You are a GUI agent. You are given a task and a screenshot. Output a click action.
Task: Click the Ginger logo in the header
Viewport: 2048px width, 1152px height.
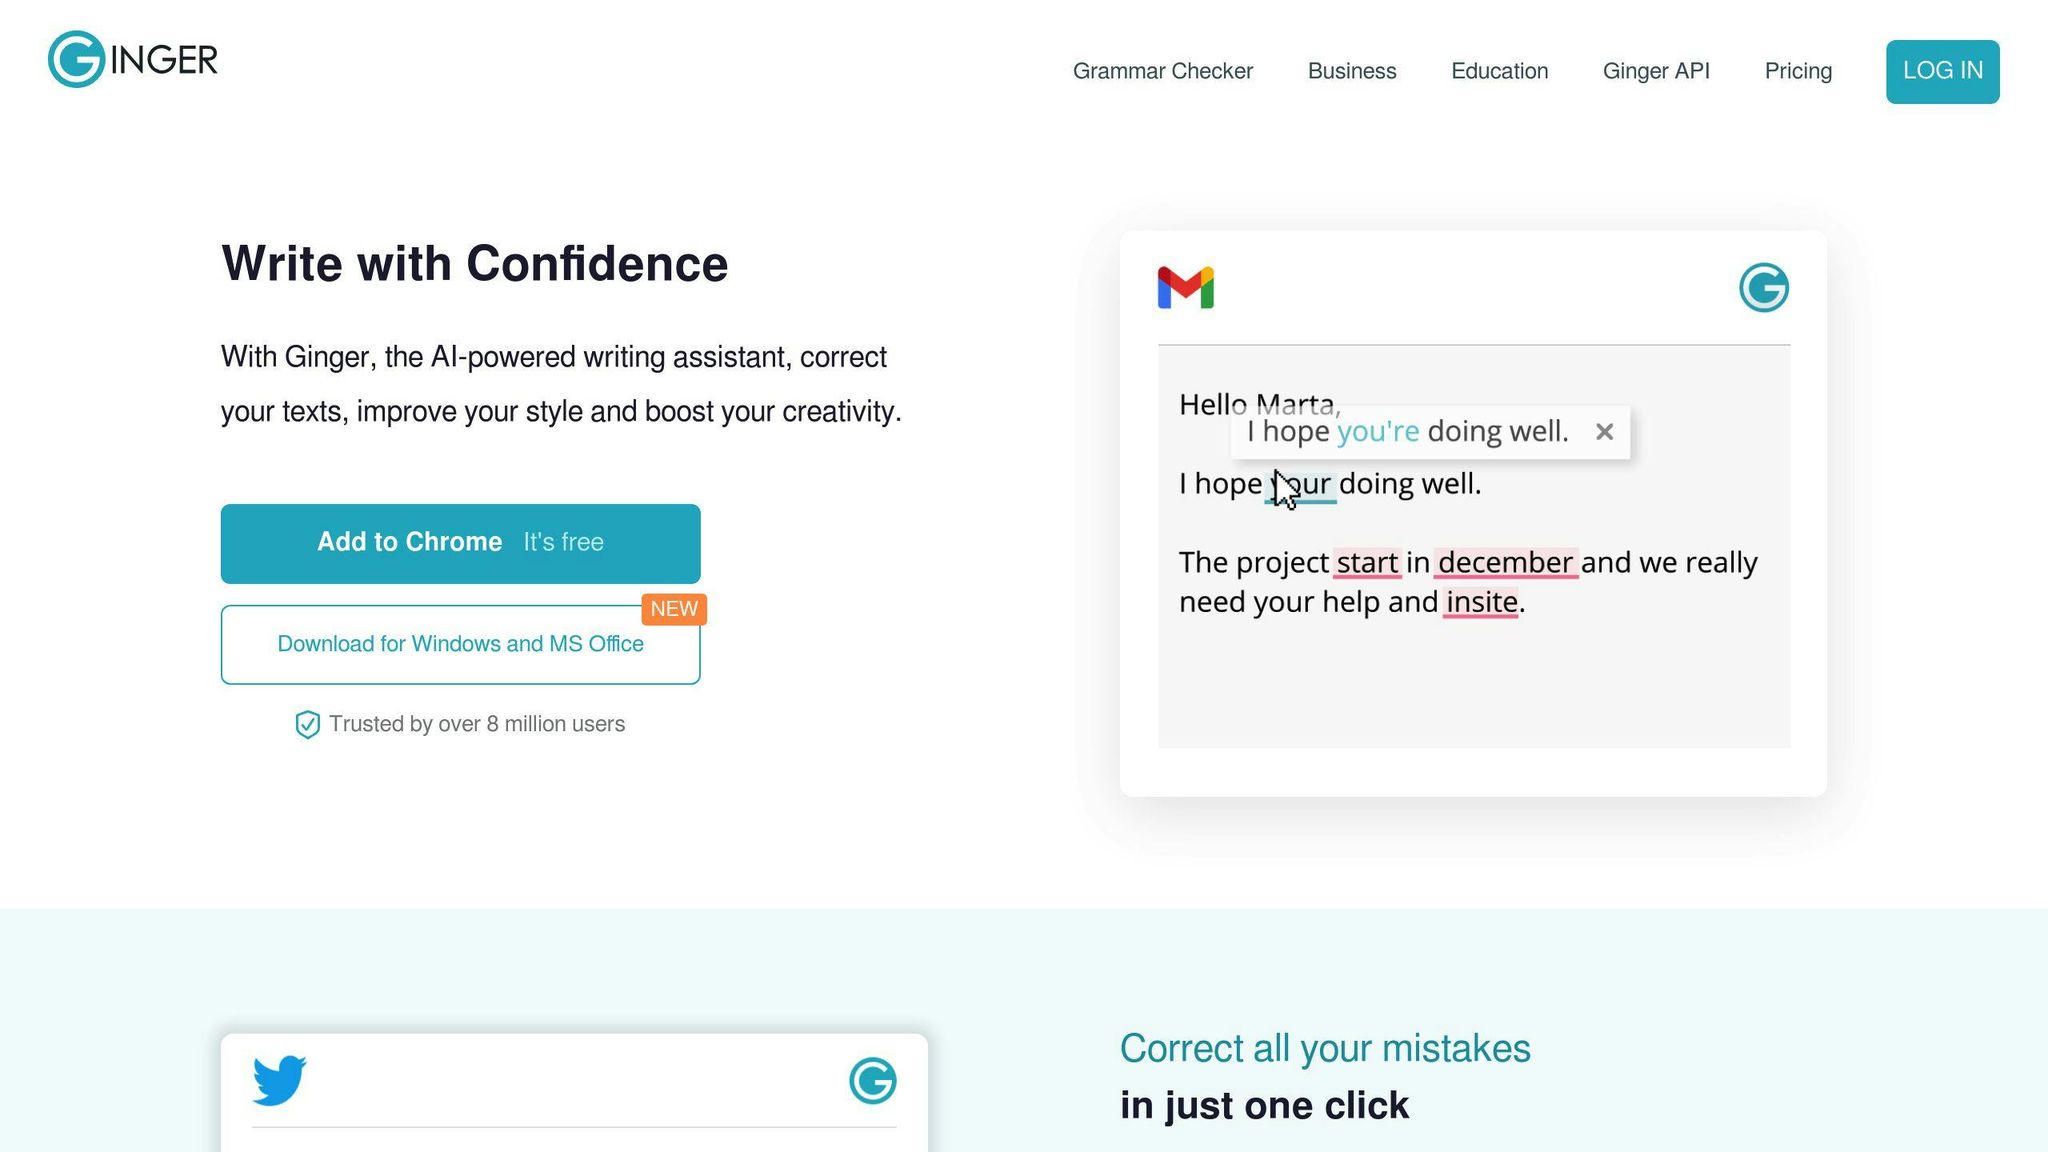tap(133, 60)
